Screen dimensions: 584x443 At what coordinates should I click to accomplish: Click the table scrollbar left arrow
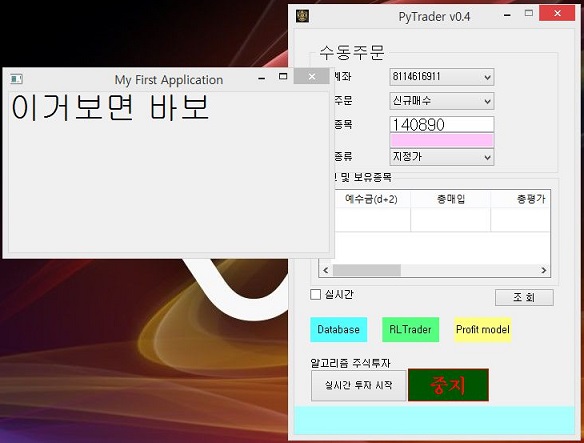coord(326,270)
